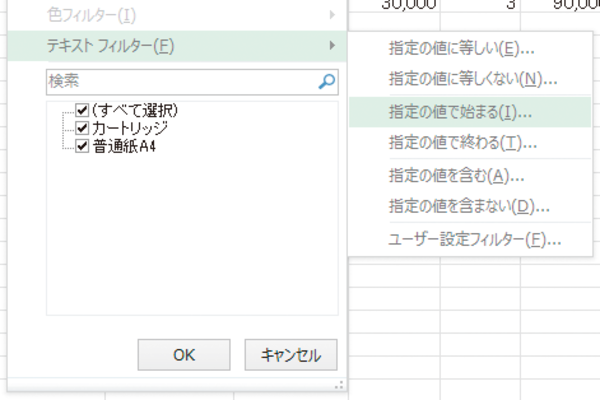Select 指定の値で終わる(T)
The width and height of the screenshot is (600, 400).
(x=470, y=143)
